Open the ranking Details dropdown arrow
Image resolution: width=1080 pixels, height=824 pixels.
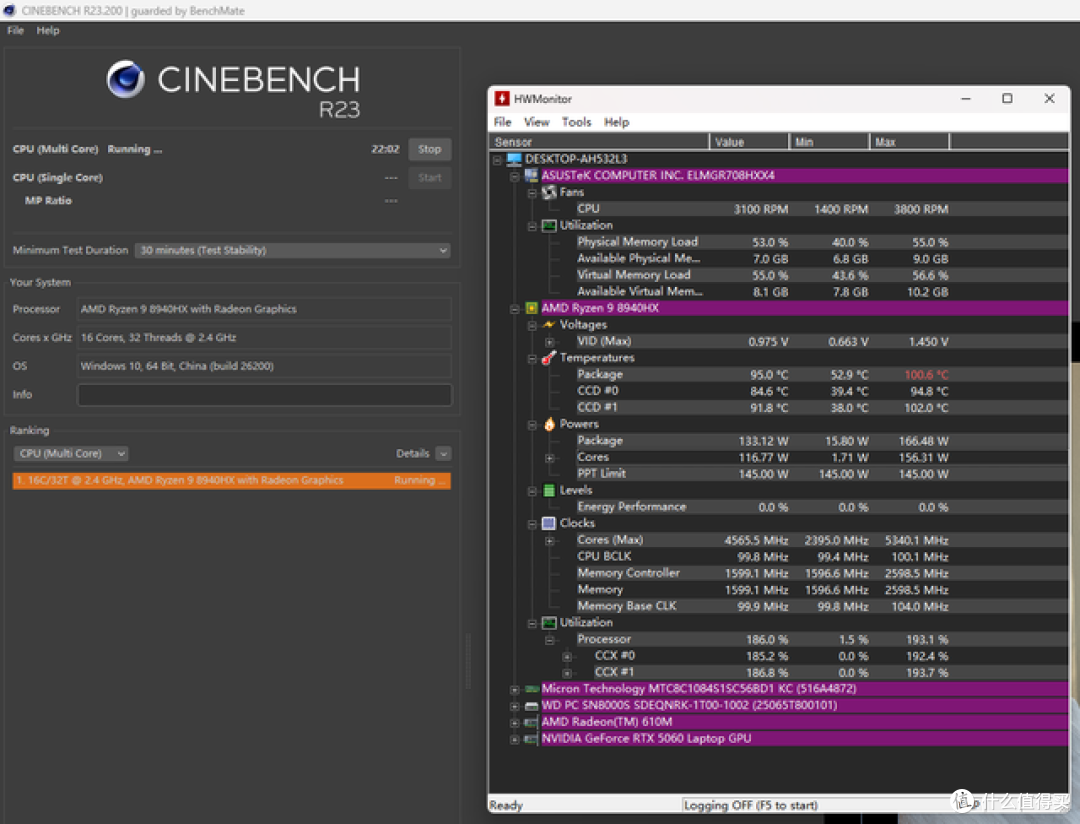click(x=444, y=453)
